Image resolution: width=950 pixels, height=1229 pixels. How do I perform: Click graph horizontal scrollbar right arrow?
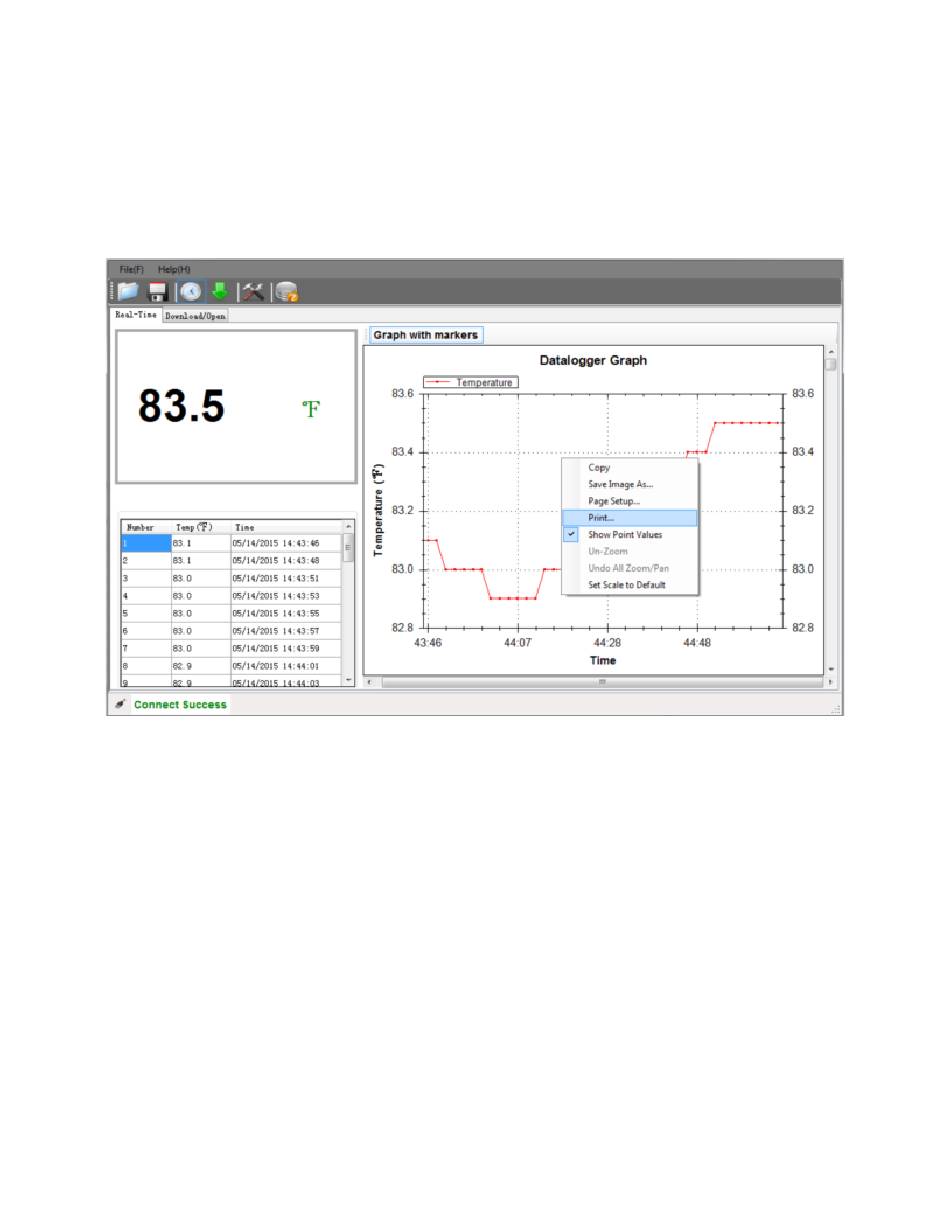tap(830, 682)
